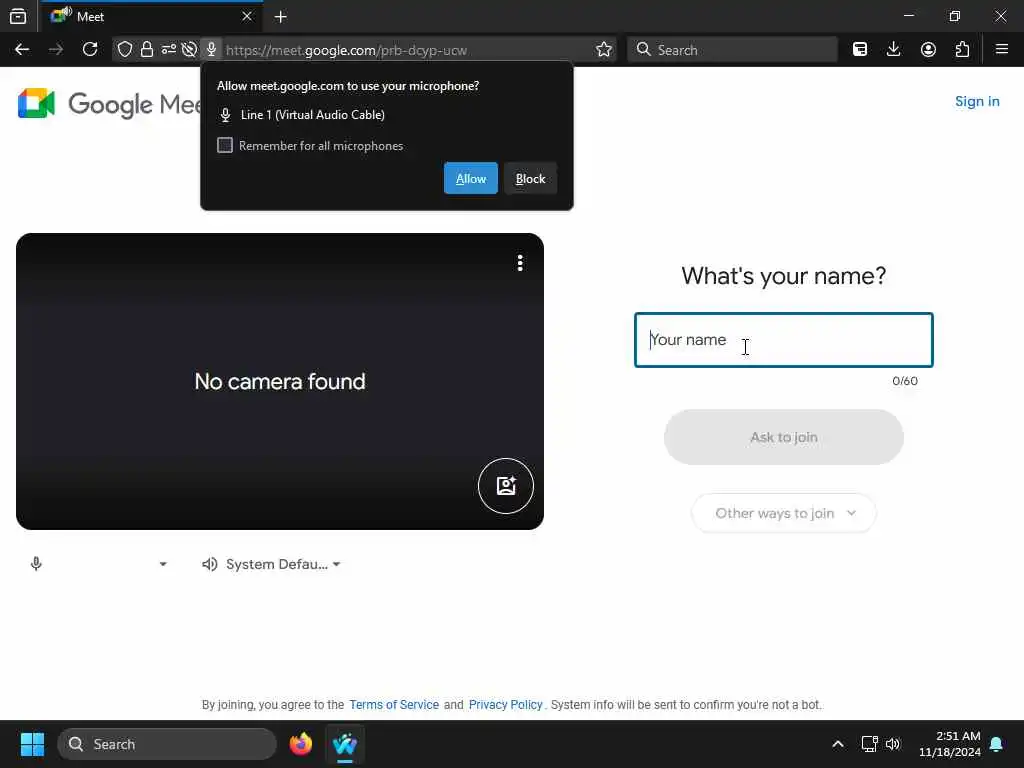1024x768 pixels.
Task: Open the Privacy Policy link
Action: point(505,705)
